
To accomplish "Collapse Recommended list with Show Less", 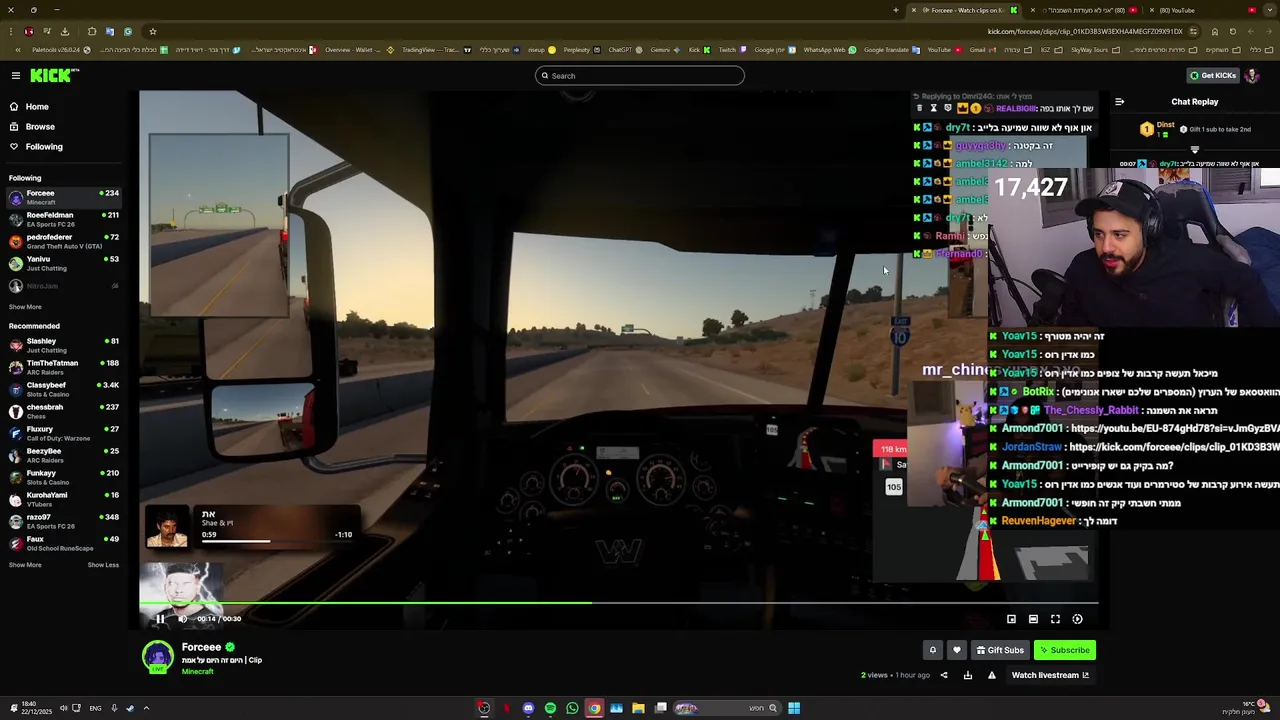I will coord(103,565).
